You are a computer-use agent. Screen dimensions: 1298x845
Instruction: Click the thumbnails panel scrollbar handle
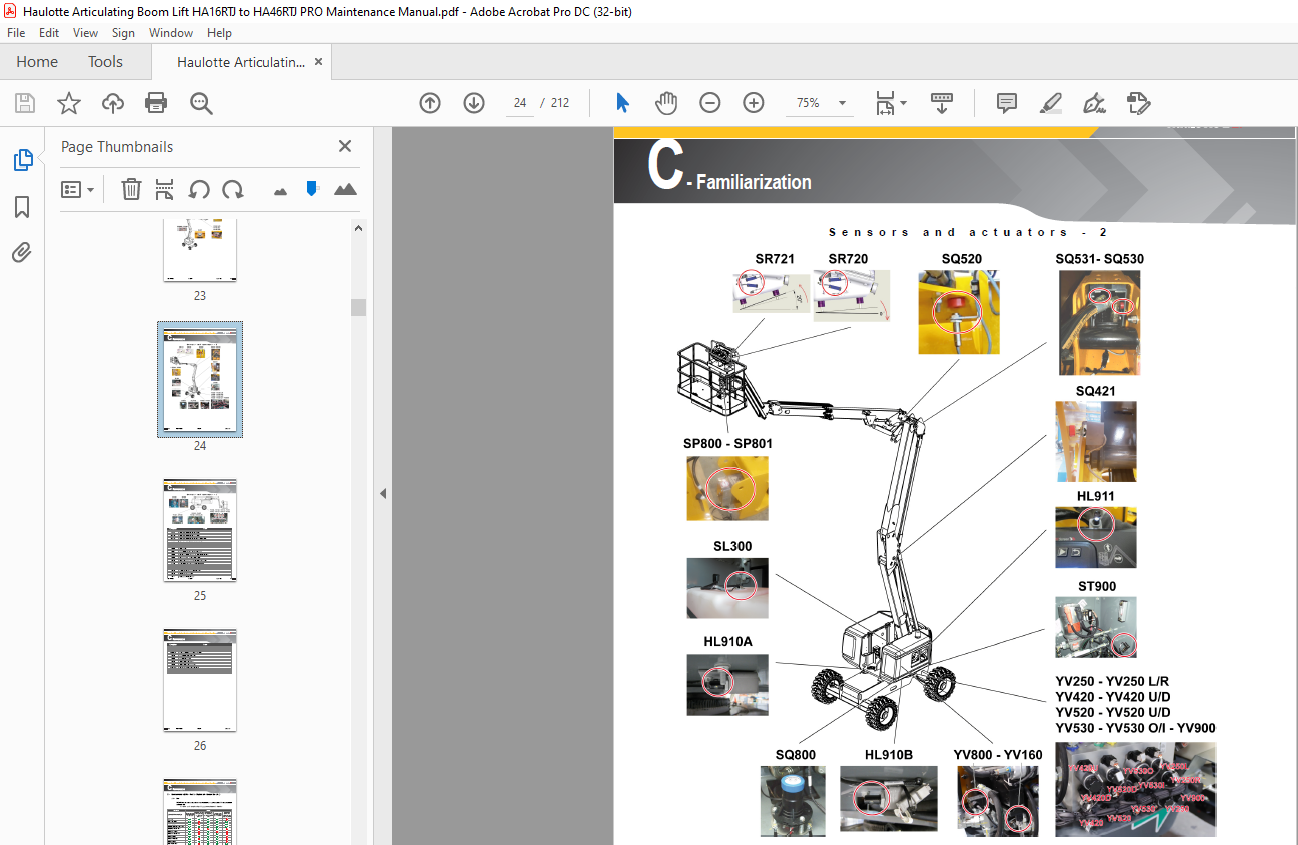pyautogui.click(x=358, y=306)
